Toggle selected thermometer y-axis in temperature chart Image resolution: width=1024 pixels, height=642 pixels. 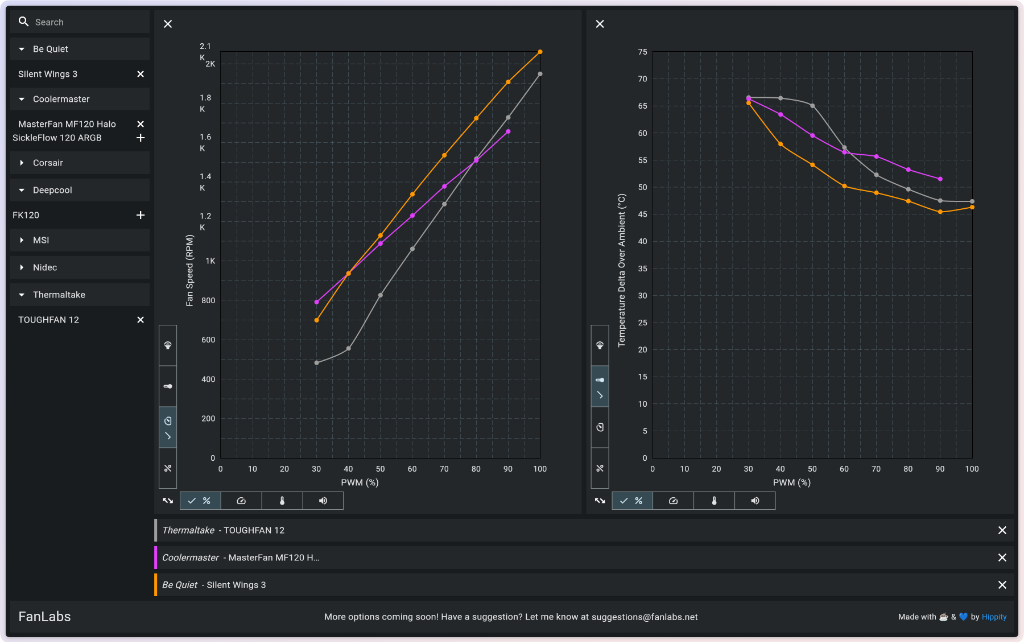click(x=600, y=387)
